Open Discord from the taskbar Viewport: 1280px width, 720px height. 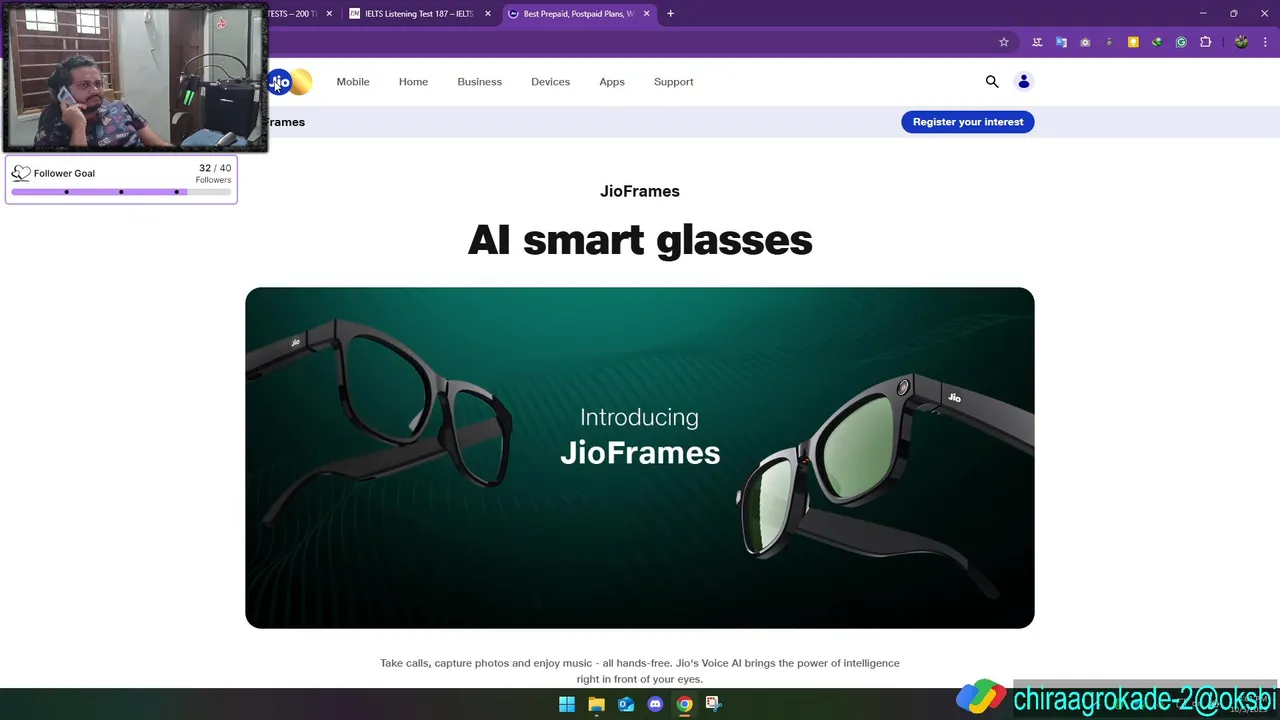tap(655, 704)
